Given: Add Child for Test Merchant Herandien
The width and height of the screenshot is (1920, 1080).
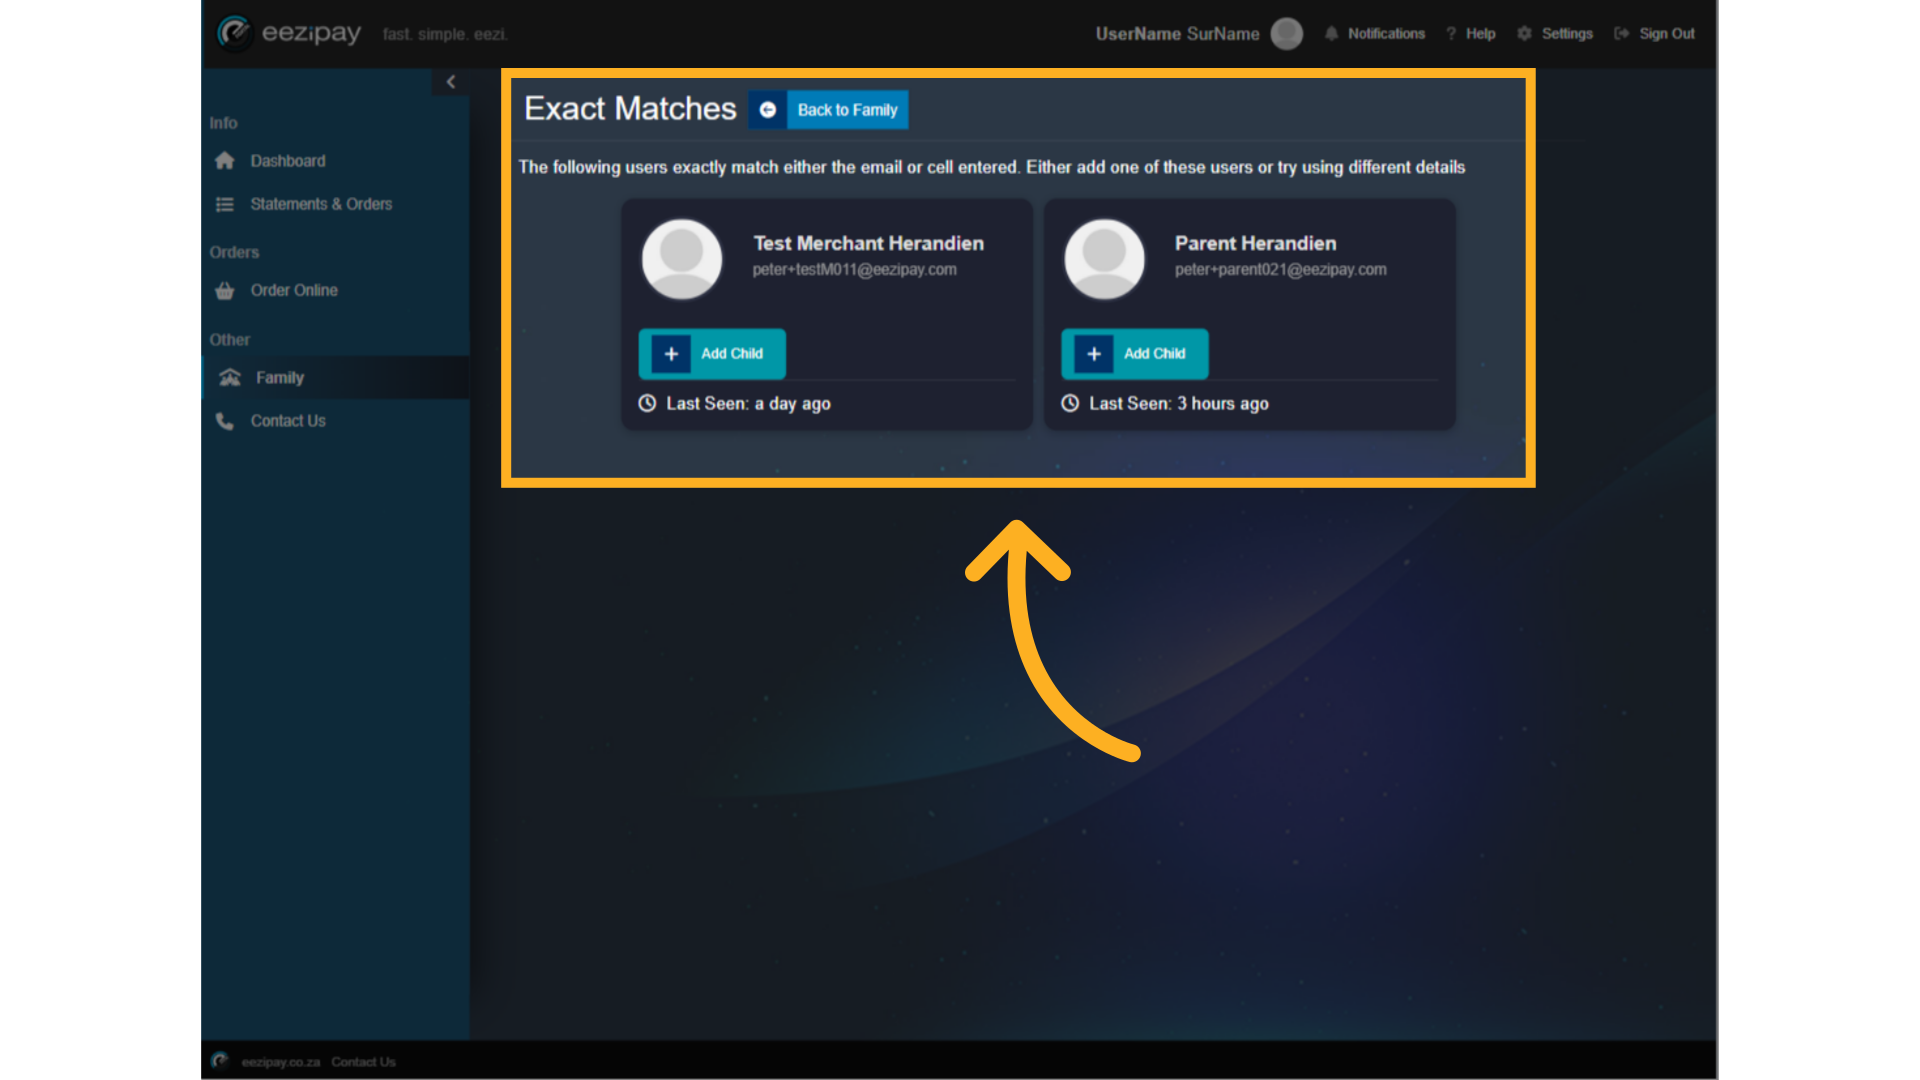Looking at the screenshot, I should (x=712, y=354).
